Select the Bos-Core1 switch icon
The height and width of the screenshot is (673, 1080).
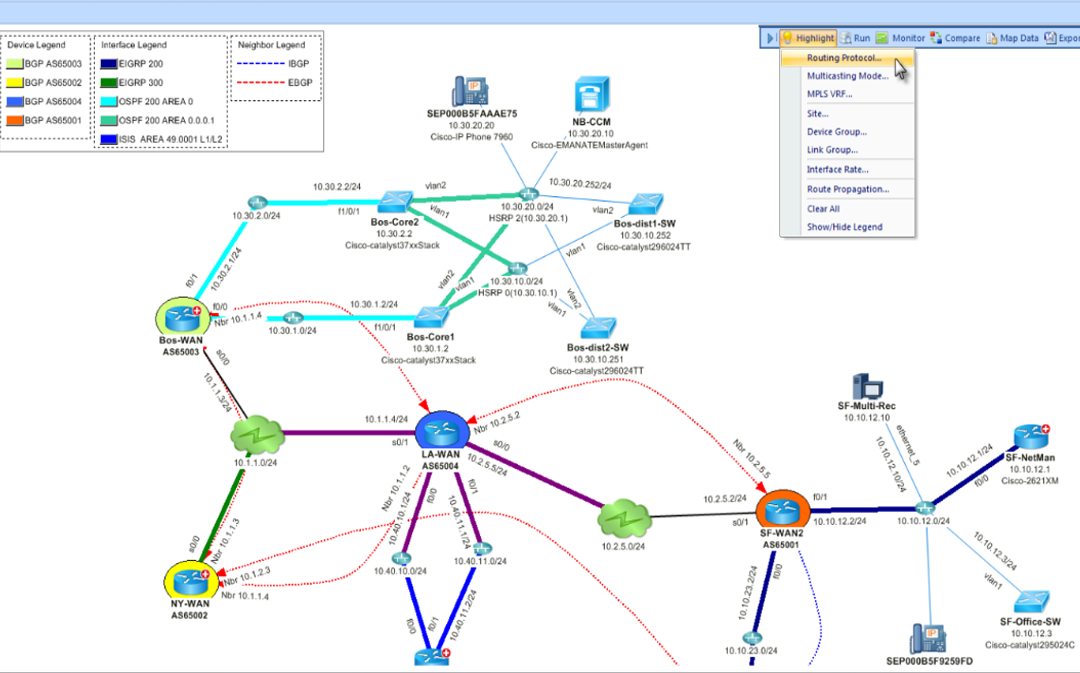tap(431, 318)
